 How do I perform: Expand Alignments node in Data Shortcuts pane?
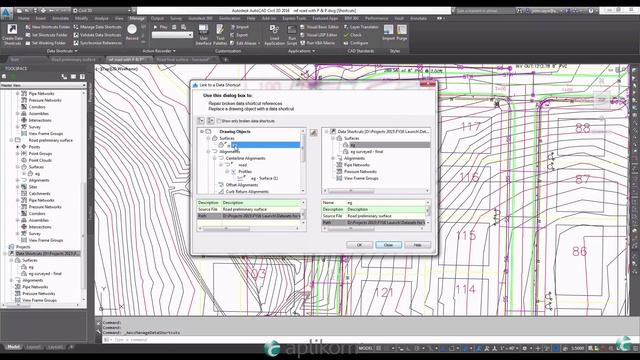pyautogui.click(x=333, y=158)
